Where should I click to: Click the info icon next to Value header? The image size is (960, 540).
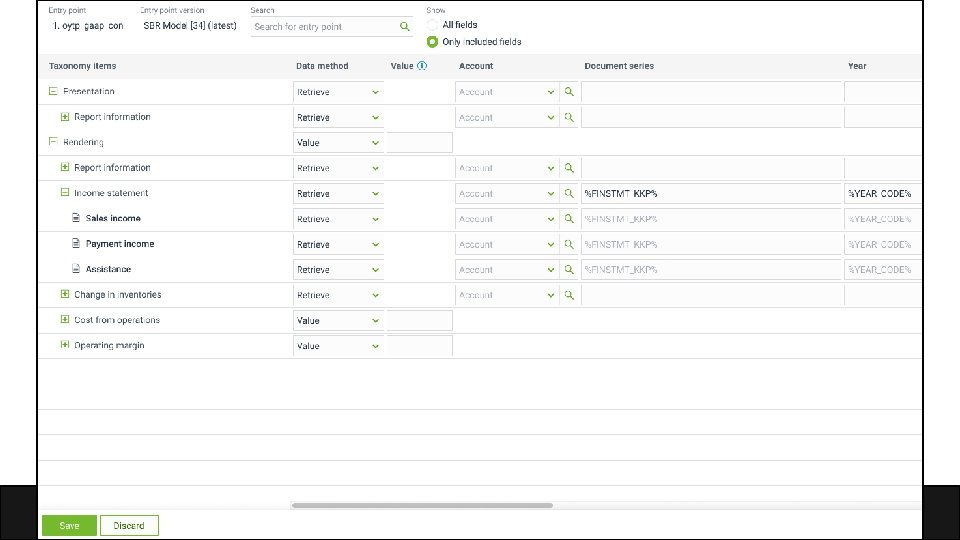(422, 66)
